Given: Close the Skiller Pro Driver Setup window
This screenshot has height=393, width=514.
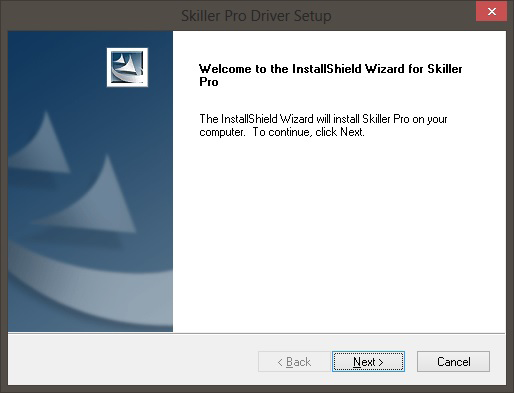Looking at the screenshot, I should 491,12.
